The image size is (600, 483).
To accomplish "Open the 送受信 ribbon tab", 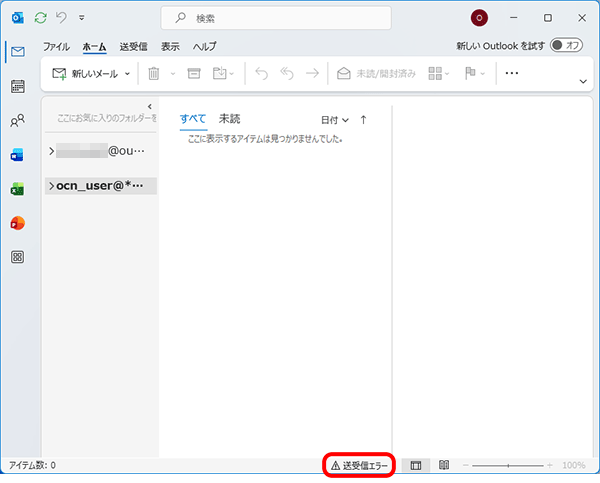I will (x=133, y=46).
